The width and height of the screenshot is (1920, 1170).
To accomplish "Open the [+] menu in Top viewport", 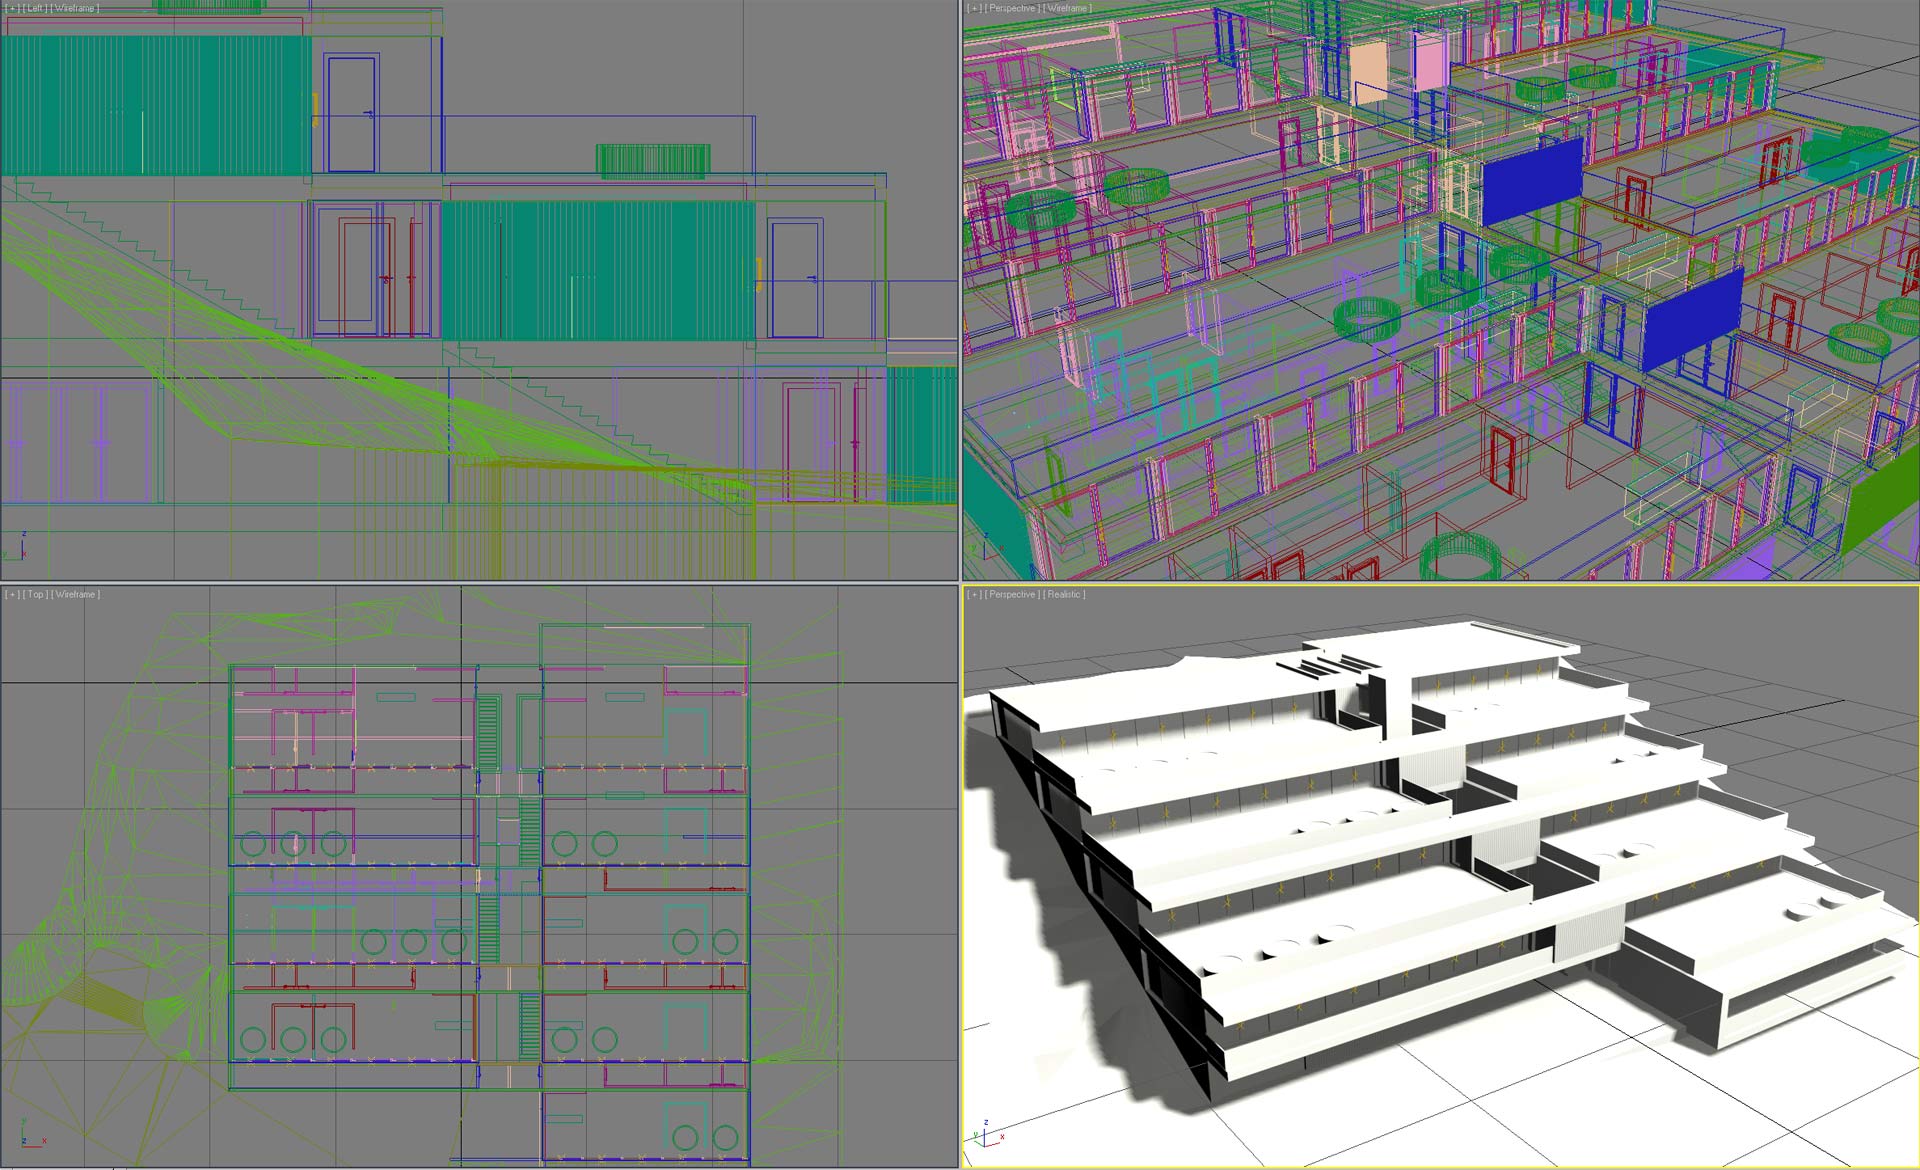I will pyautogui.click(x=13, y=594).
